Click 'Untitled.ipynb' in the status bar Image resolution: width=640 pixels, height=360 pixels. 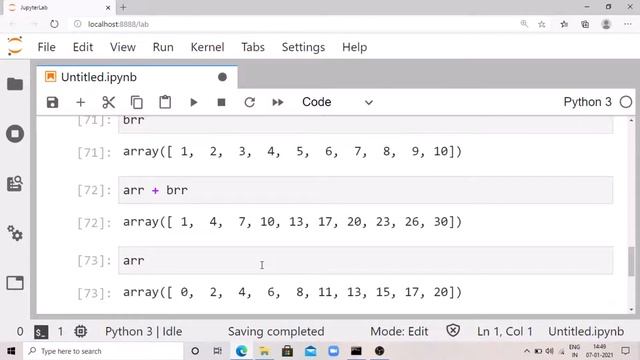[x=586, y=331]
